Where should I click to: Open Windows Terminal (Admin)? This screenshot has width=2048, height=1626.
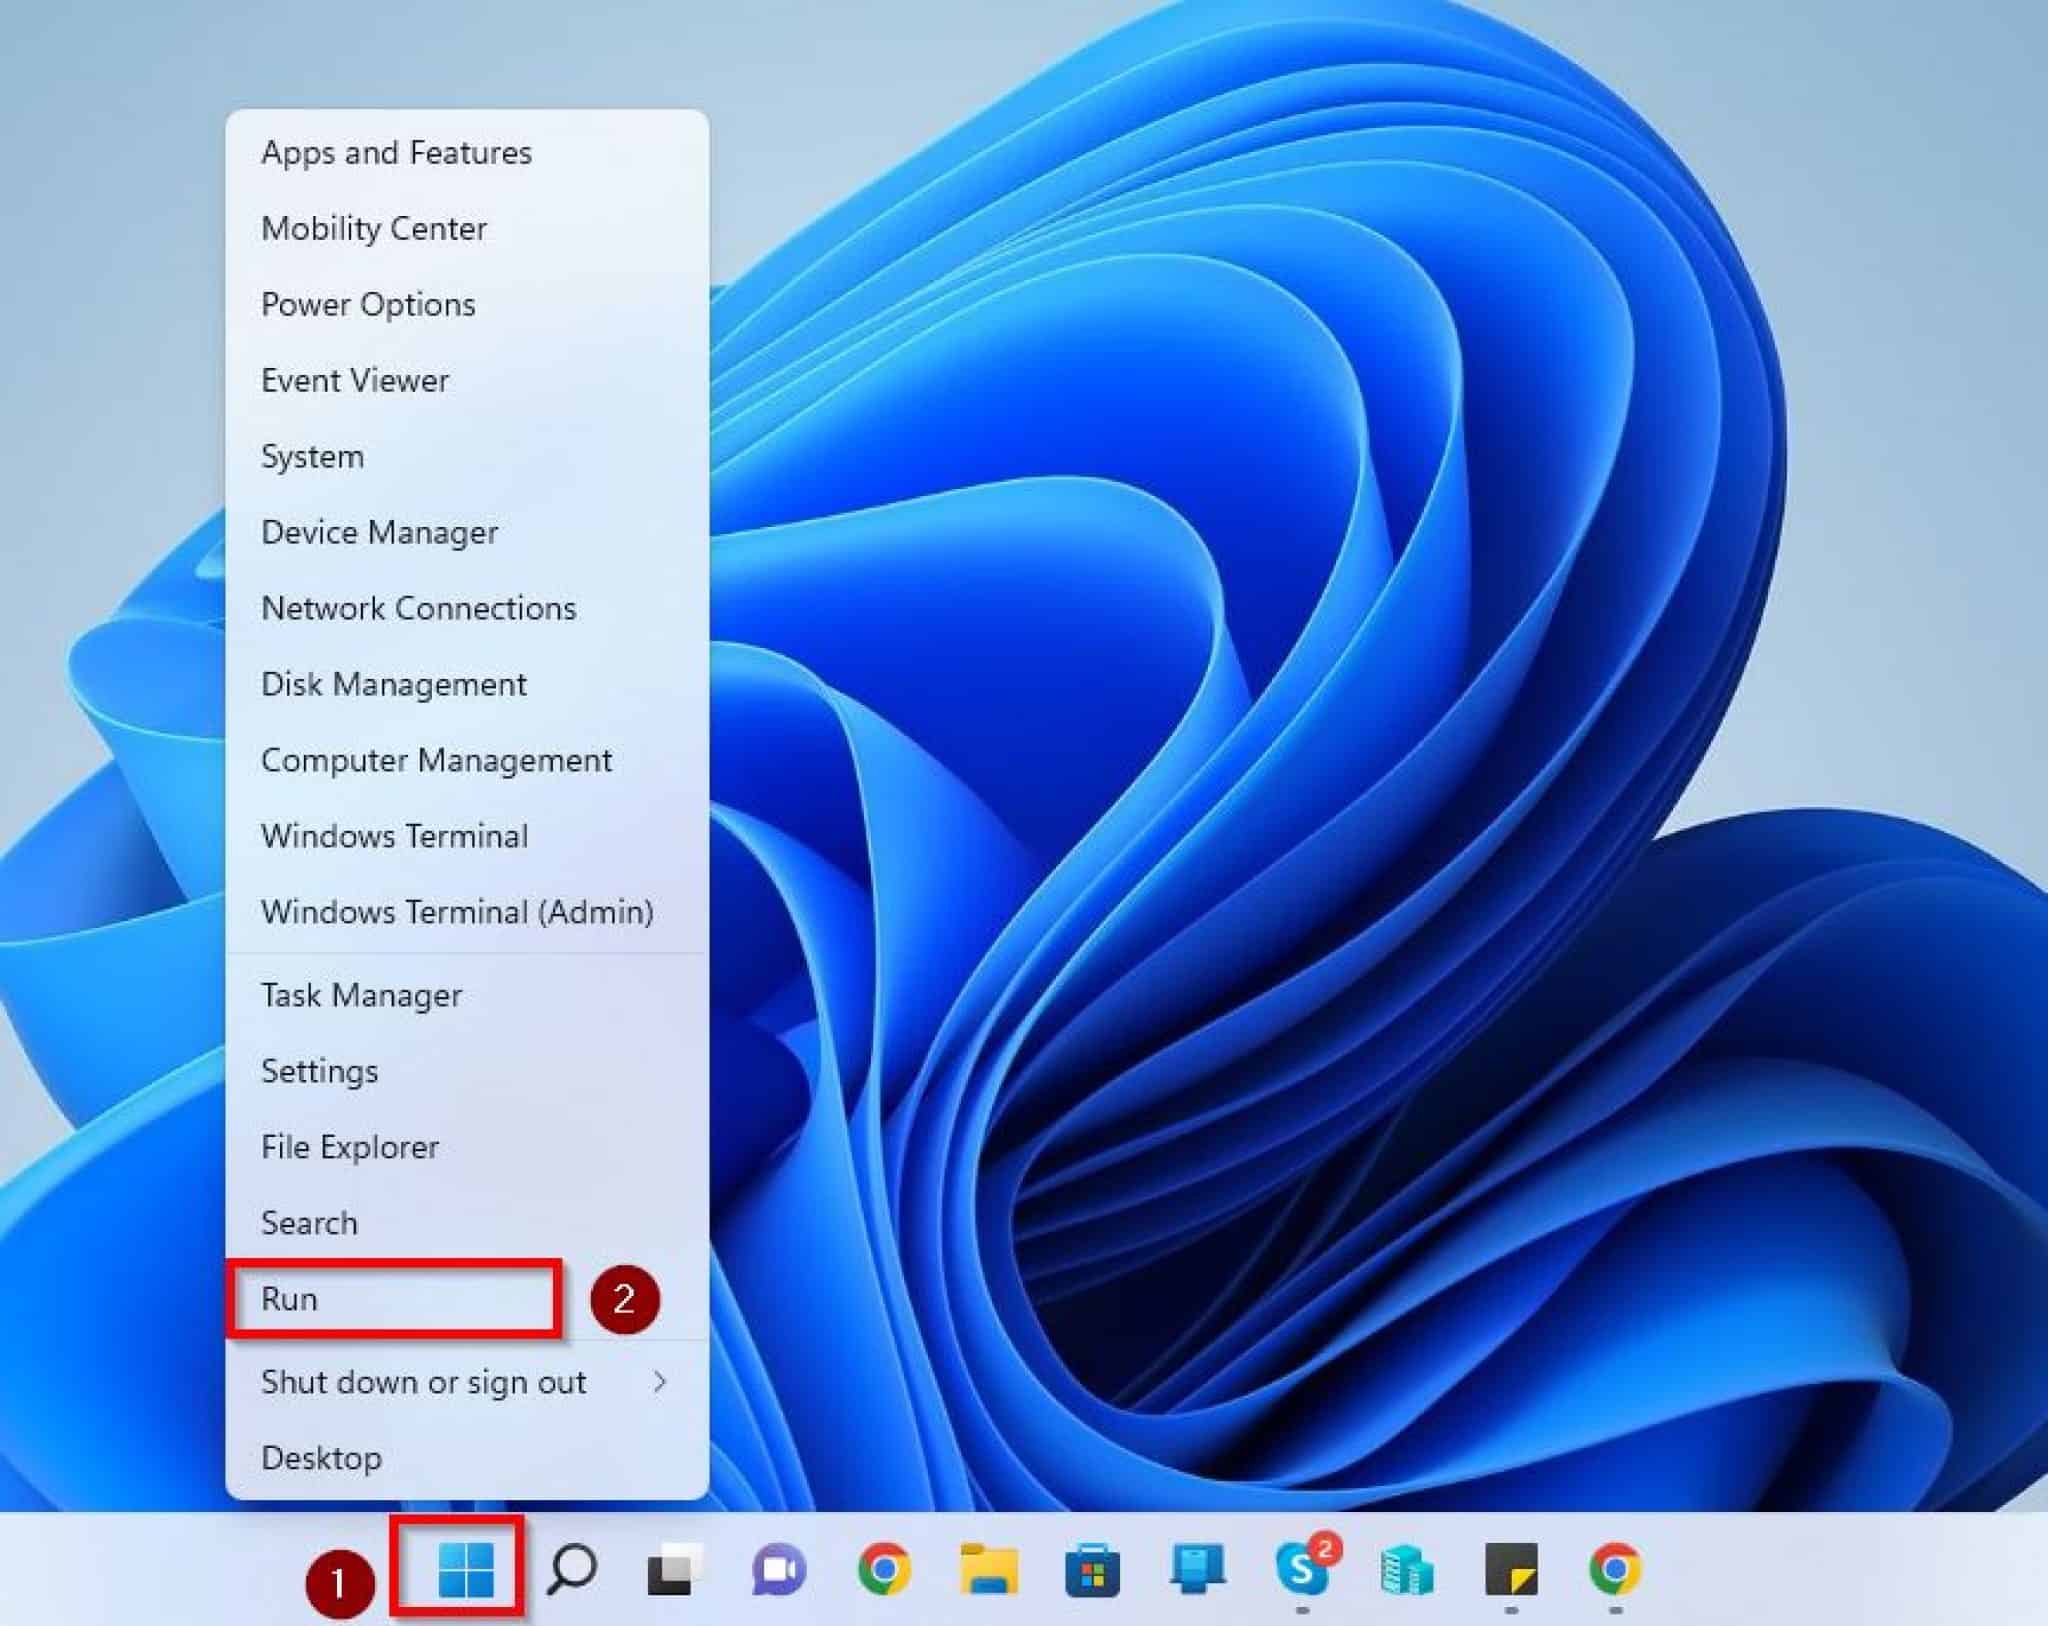tap(457, 912)
